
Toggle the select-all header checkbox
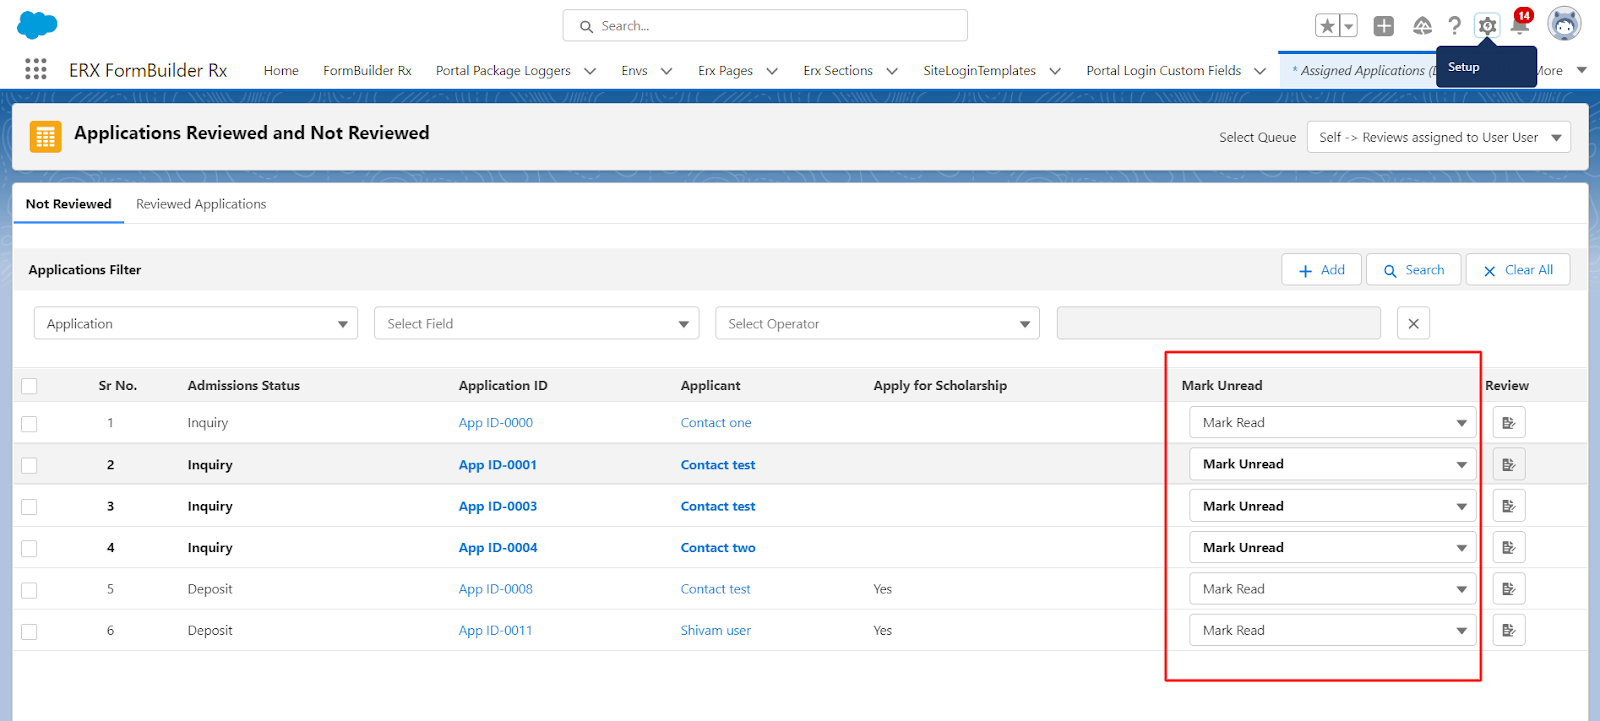pos(29,386)
